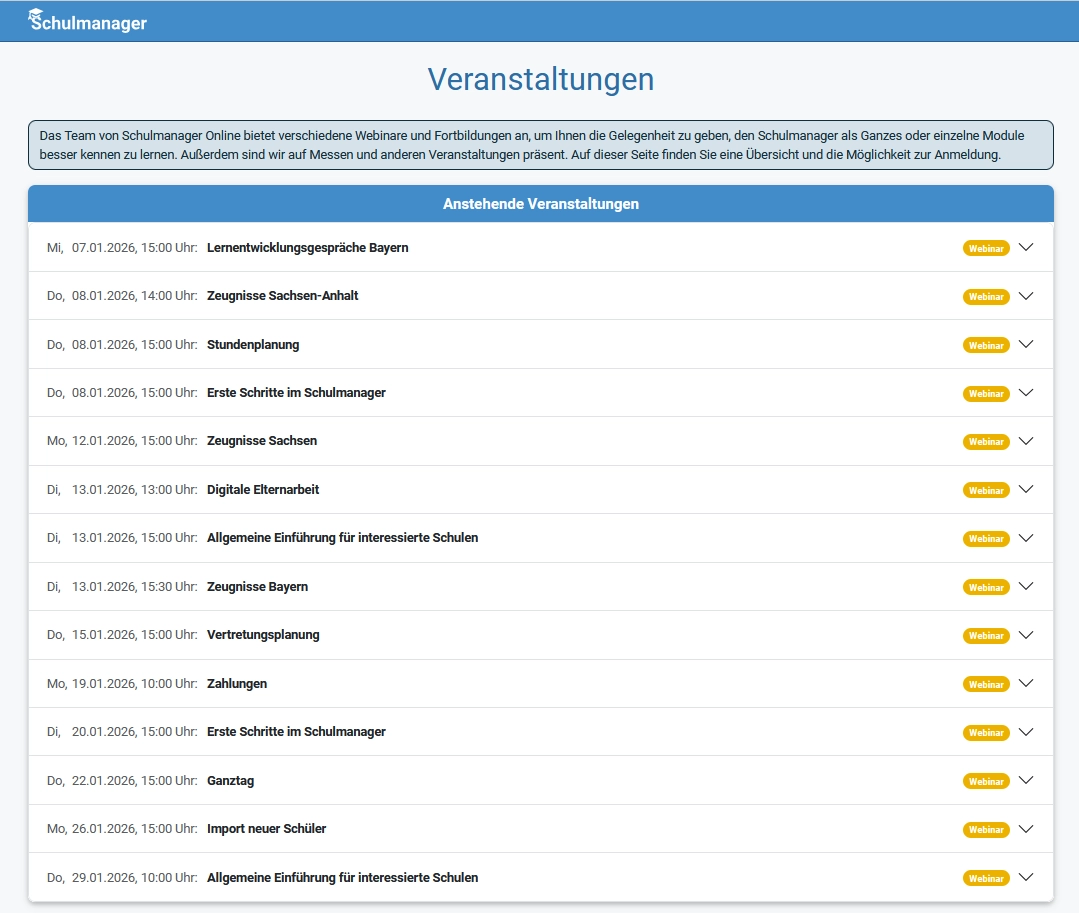The image size is (1079, 913).
Task: Click the Webinar badge next to Zahlungen
Action: click(986, 684)
